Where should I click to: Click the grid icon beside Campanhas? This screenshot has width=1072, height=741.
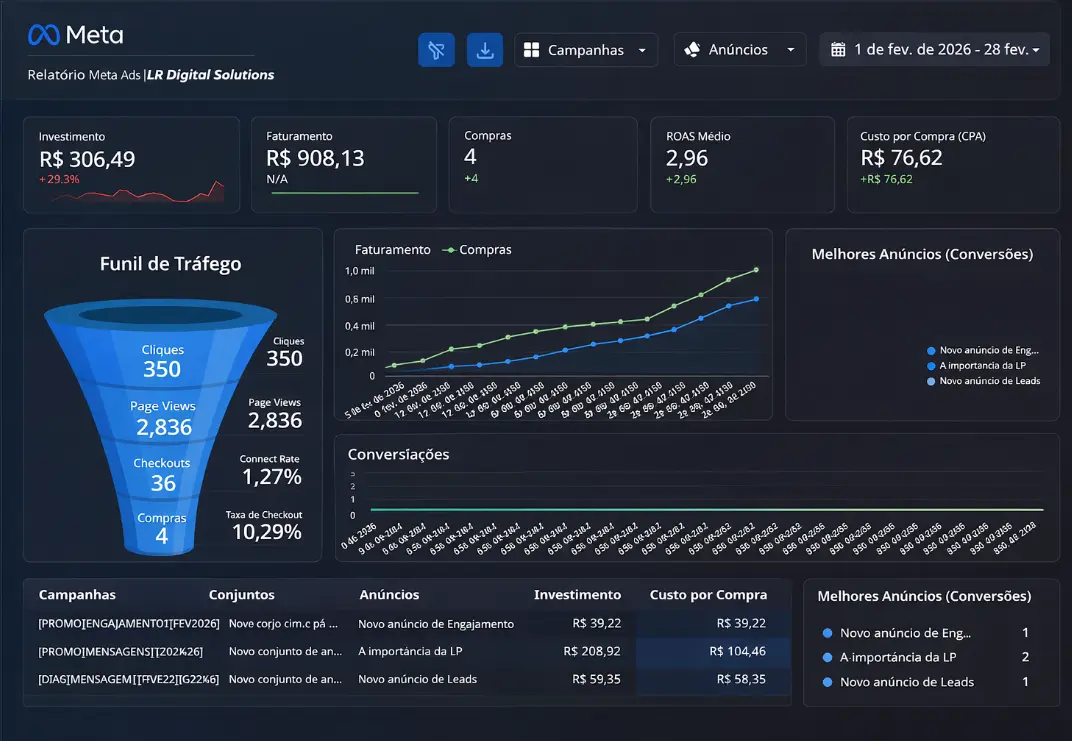pyautogui.click(x=534, y=49)
